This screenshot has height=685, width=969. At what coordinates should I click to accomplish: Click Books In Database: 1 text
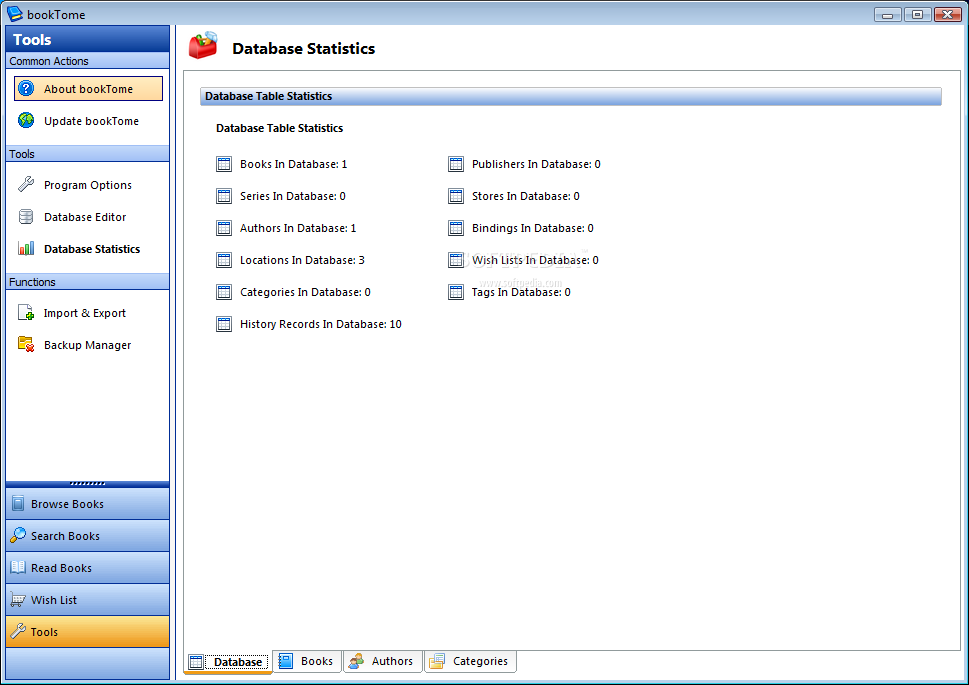click(294, 164)
